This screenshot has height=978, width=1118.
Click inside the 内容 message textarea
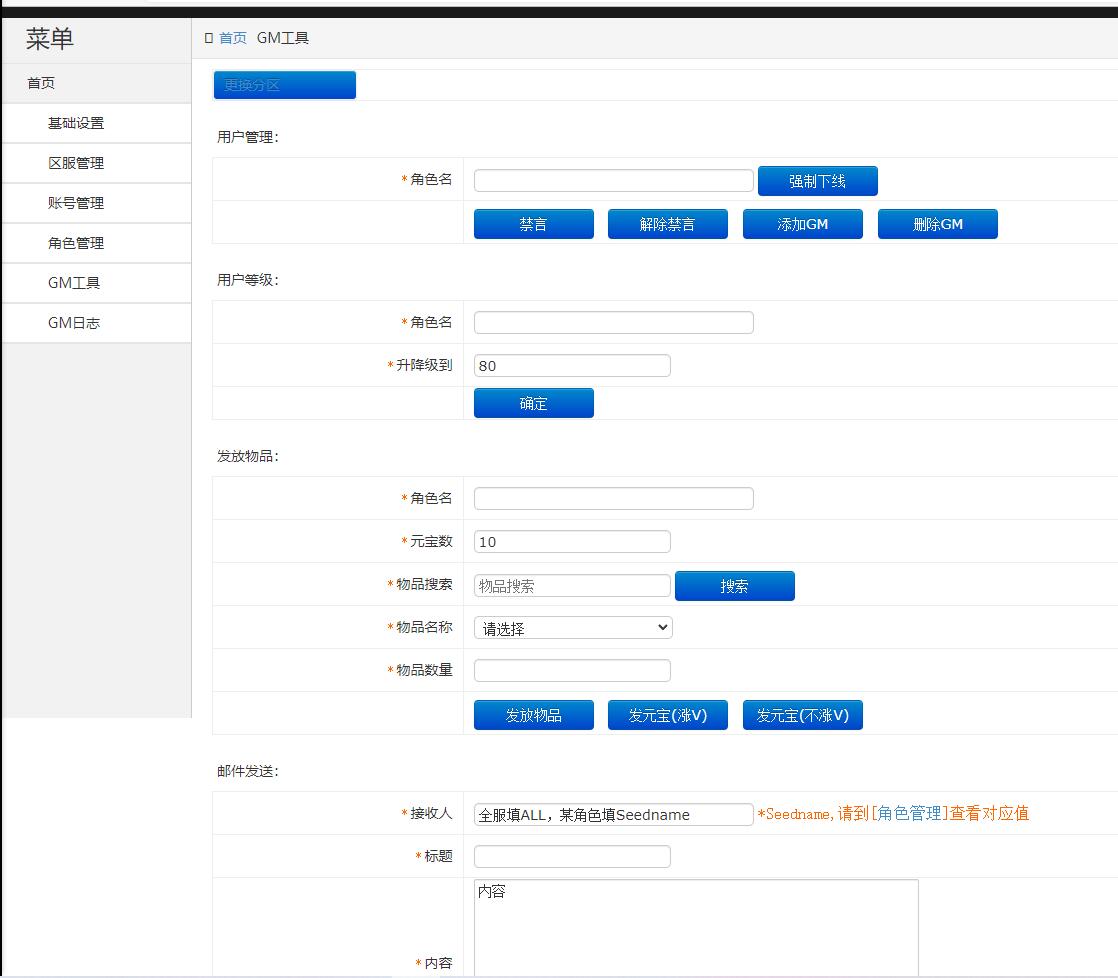[x=693, y=927]
